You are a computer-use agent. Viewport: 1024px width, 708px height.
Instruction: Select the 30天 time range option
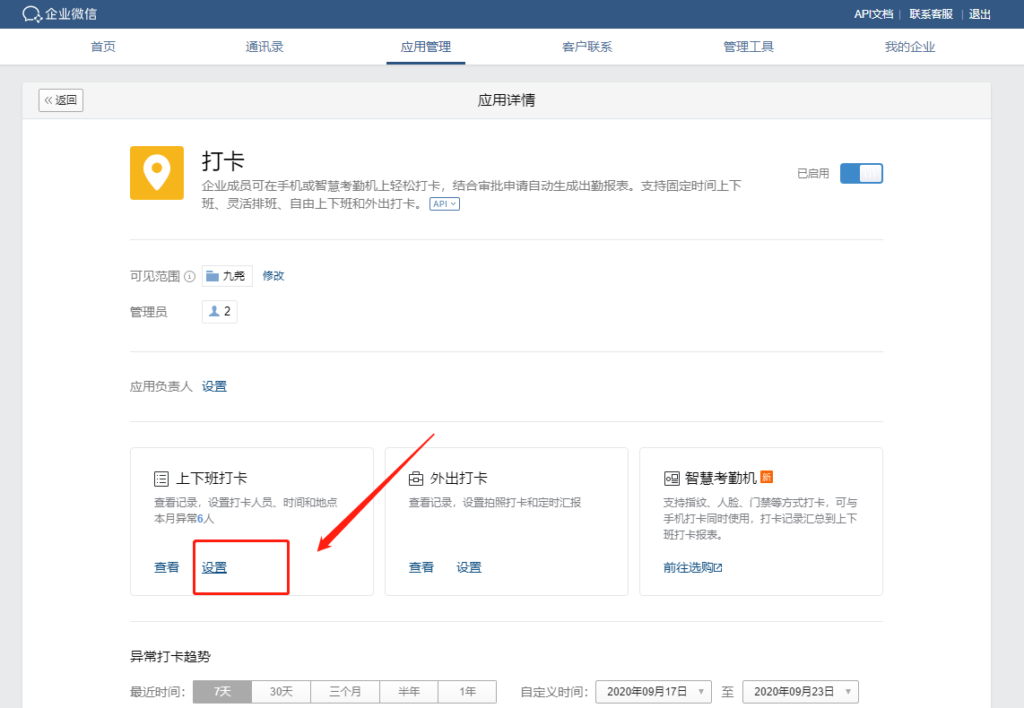(x=281, y=691)
